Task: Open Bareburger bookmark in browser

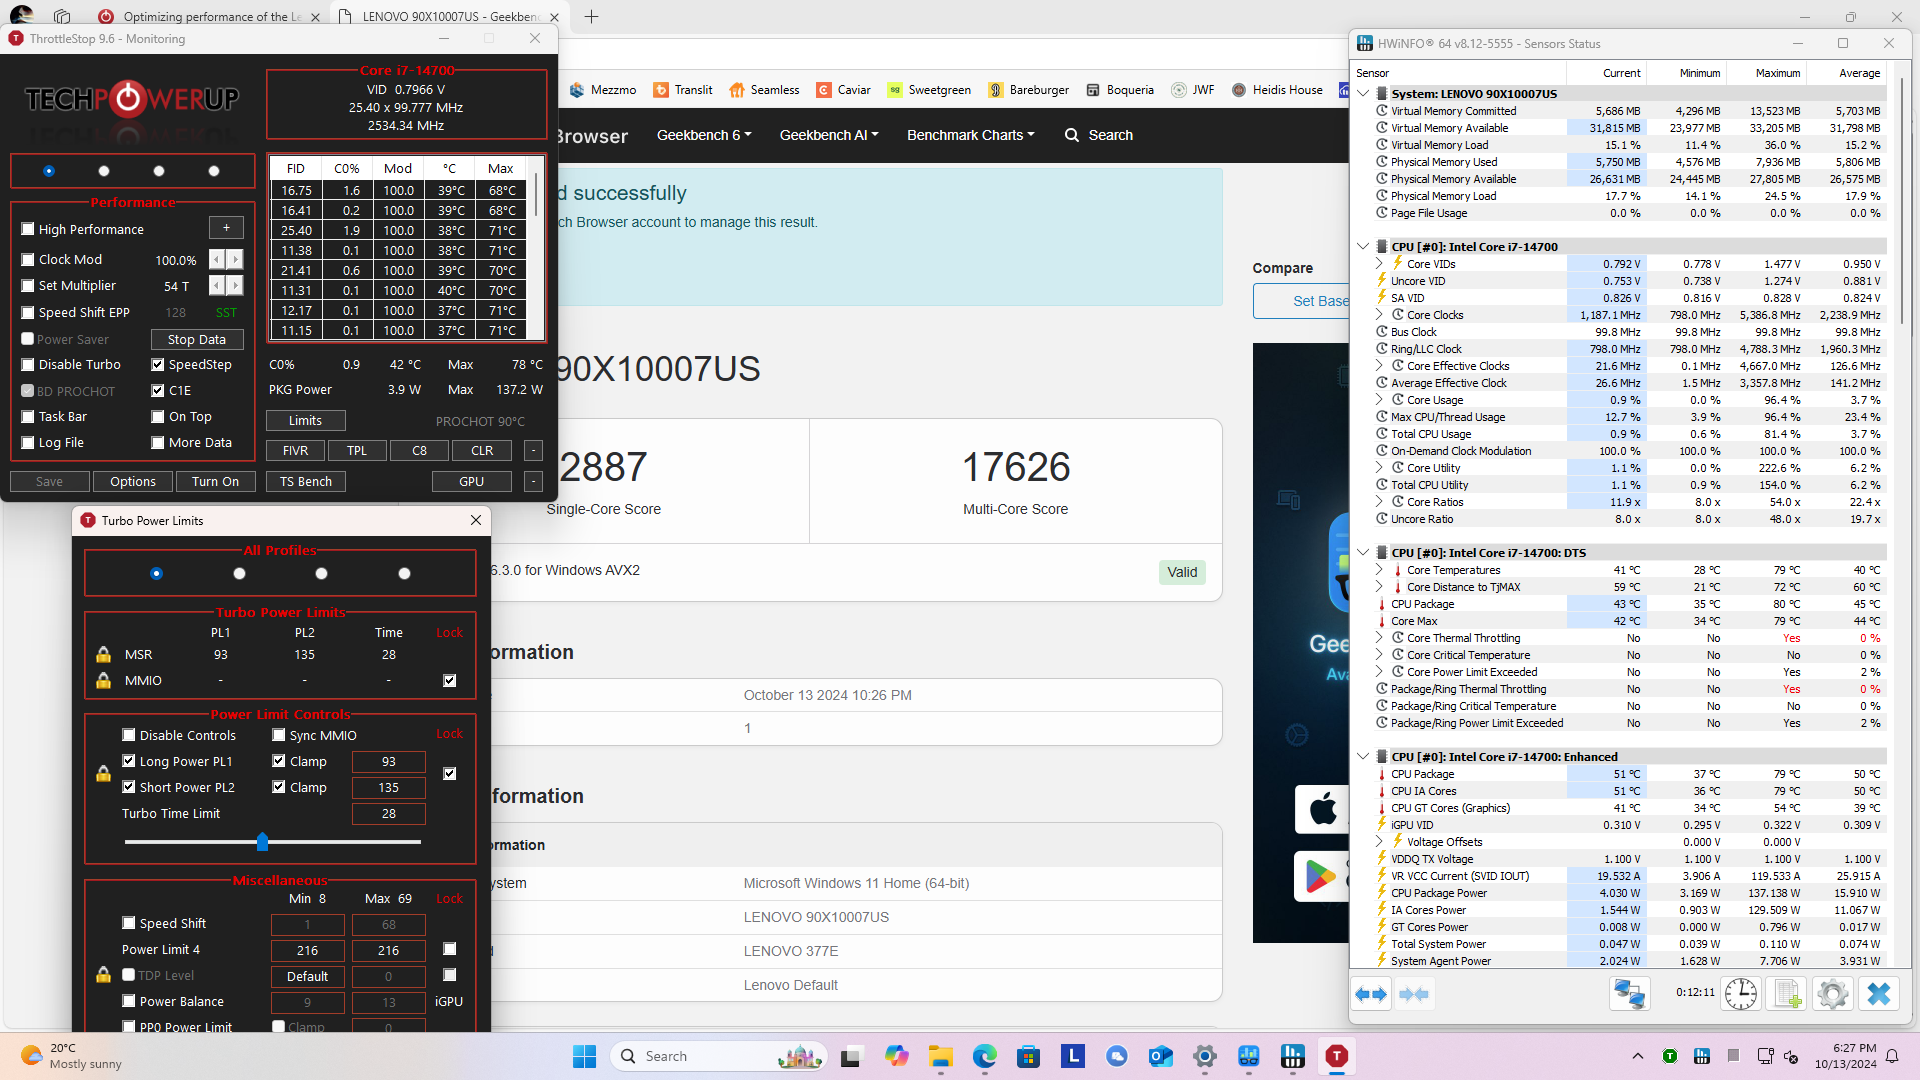Action: tap(1028, 90)
